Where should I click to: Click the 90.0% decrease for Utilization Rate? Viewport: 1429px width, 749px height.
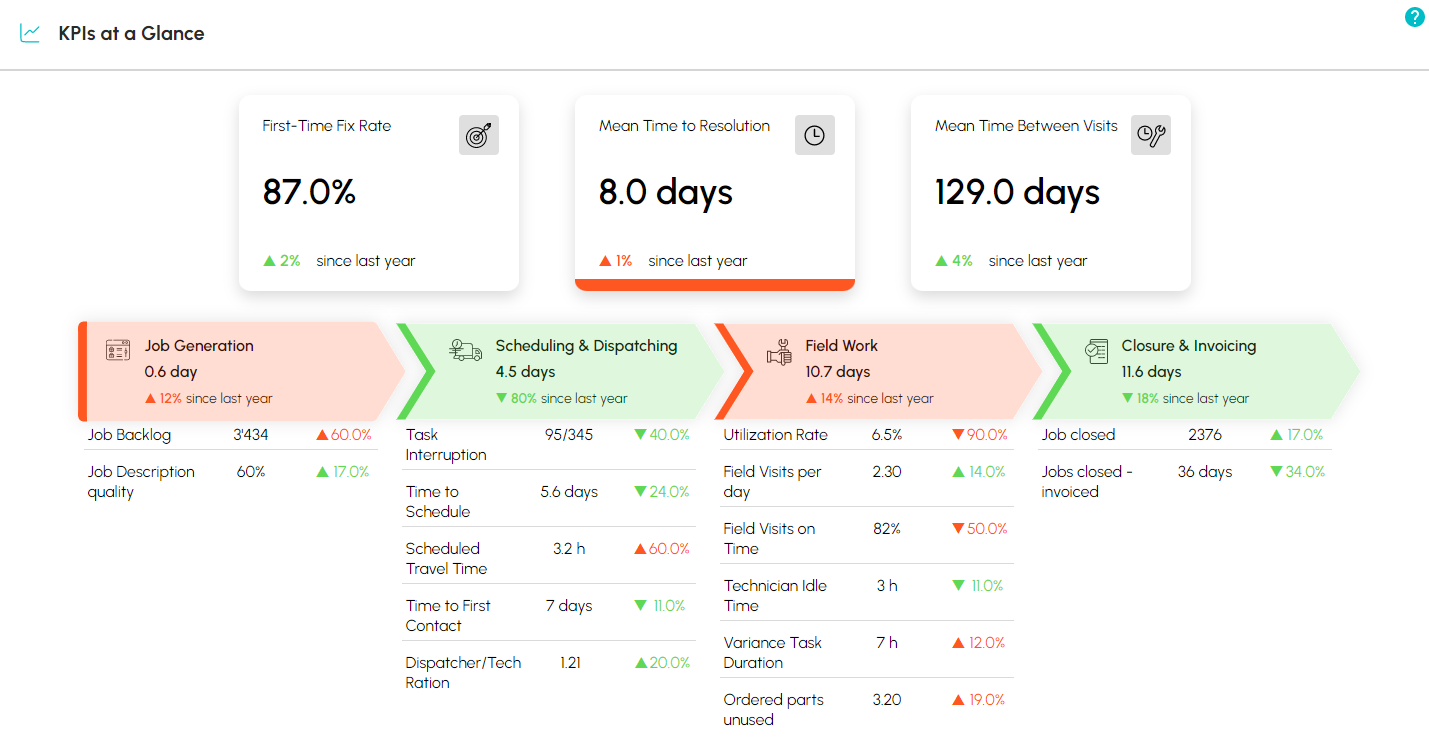coord(979,435)
